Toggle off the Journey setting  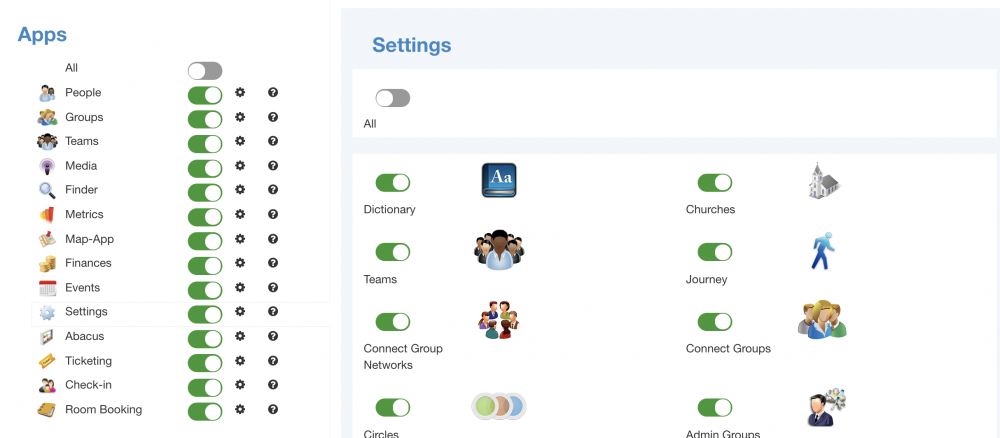[x=715, y=252]
